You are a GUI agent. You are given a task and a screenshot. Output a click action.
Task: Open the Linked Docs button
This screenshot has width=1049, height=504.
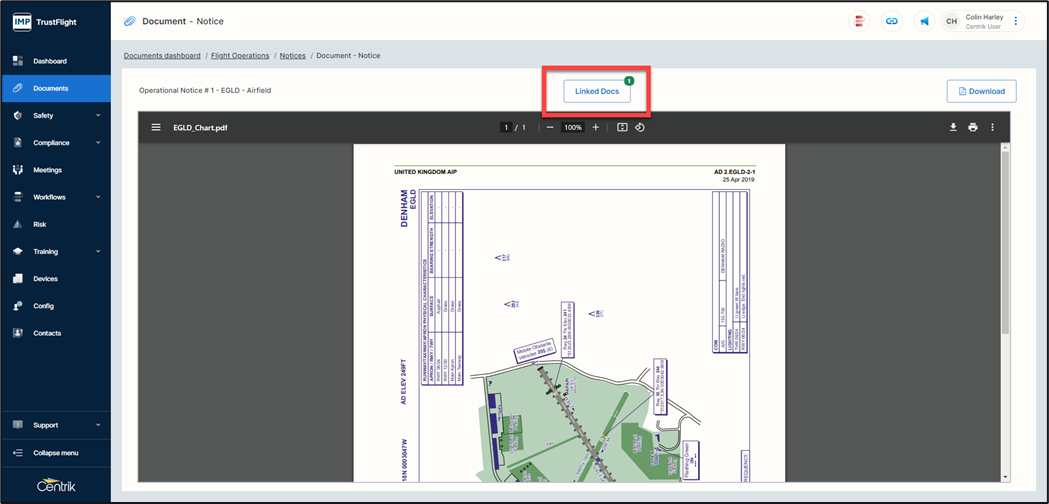point(597,91)
